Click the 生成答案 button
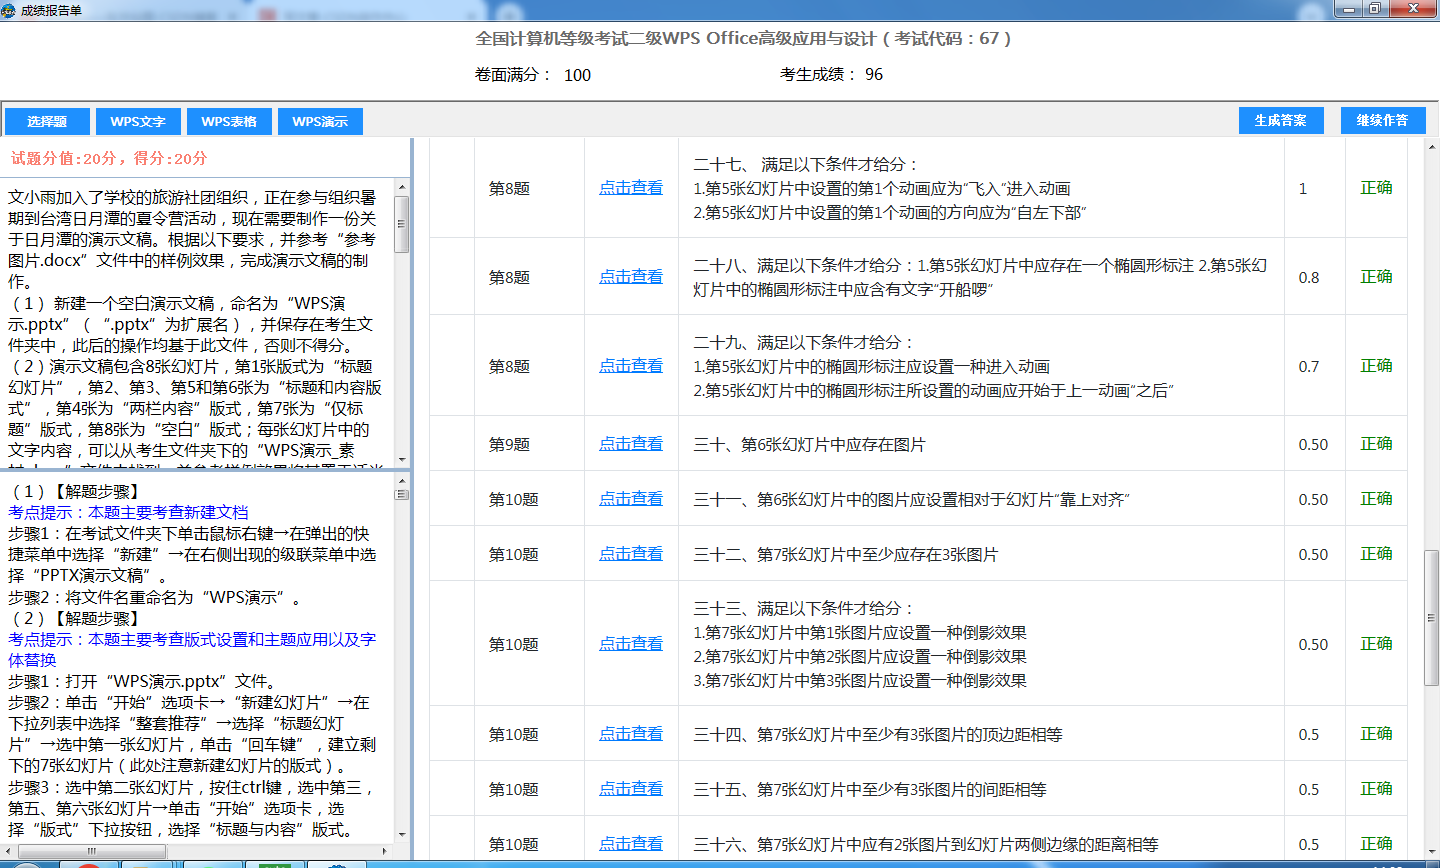The image size is (1440, 868). [x=1281, y=120]
